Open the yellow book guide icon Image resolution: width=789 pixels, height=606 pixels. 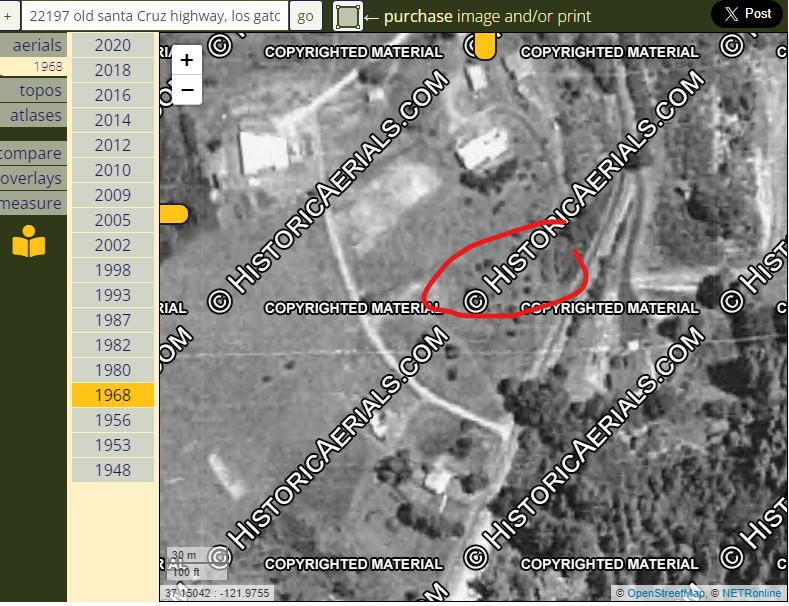tap(29, 243)
